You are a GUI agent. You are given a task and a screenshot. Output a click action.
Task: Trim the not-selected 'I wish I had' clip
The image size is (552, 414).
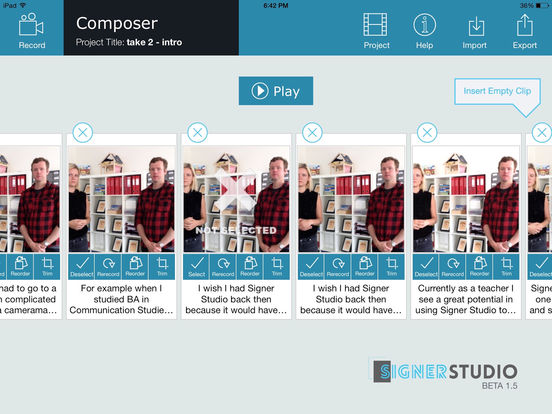[277, 267]
